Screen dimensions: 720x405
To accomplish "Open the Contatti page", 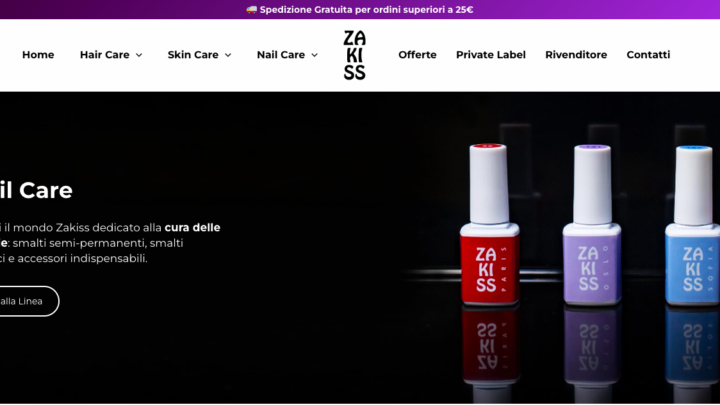I will click(x=648, y=55).
